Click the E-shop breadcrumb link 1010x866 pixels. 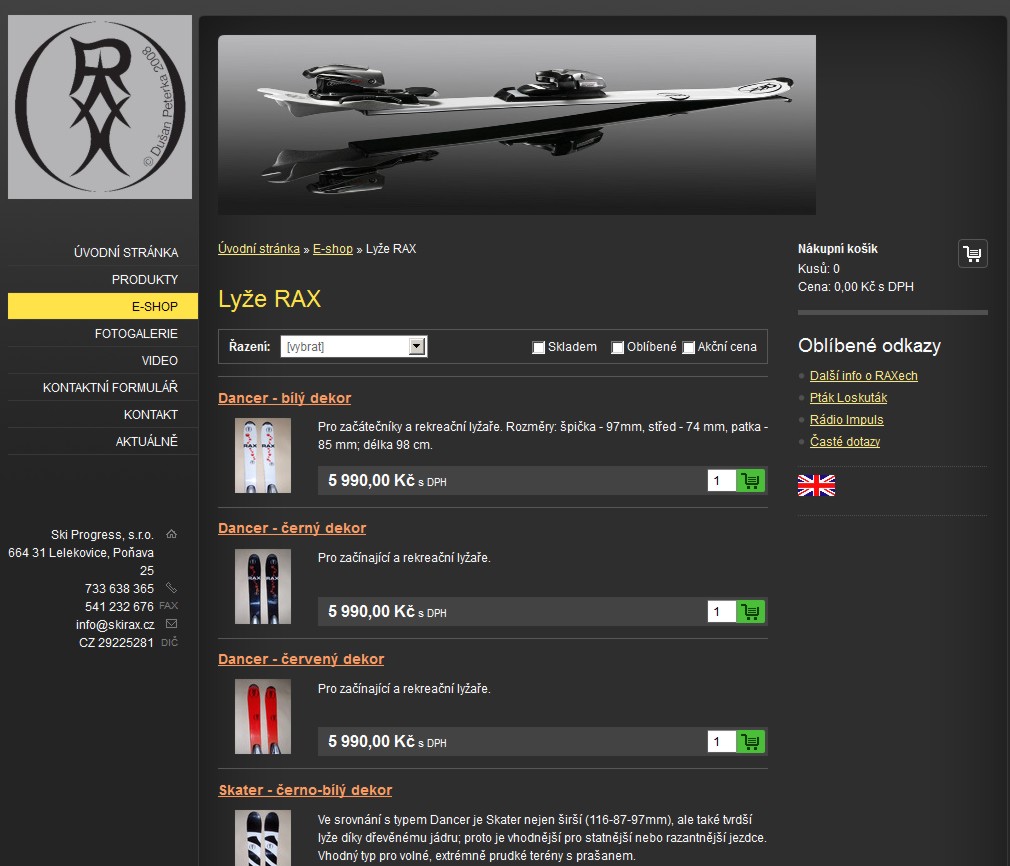(333, 249)
